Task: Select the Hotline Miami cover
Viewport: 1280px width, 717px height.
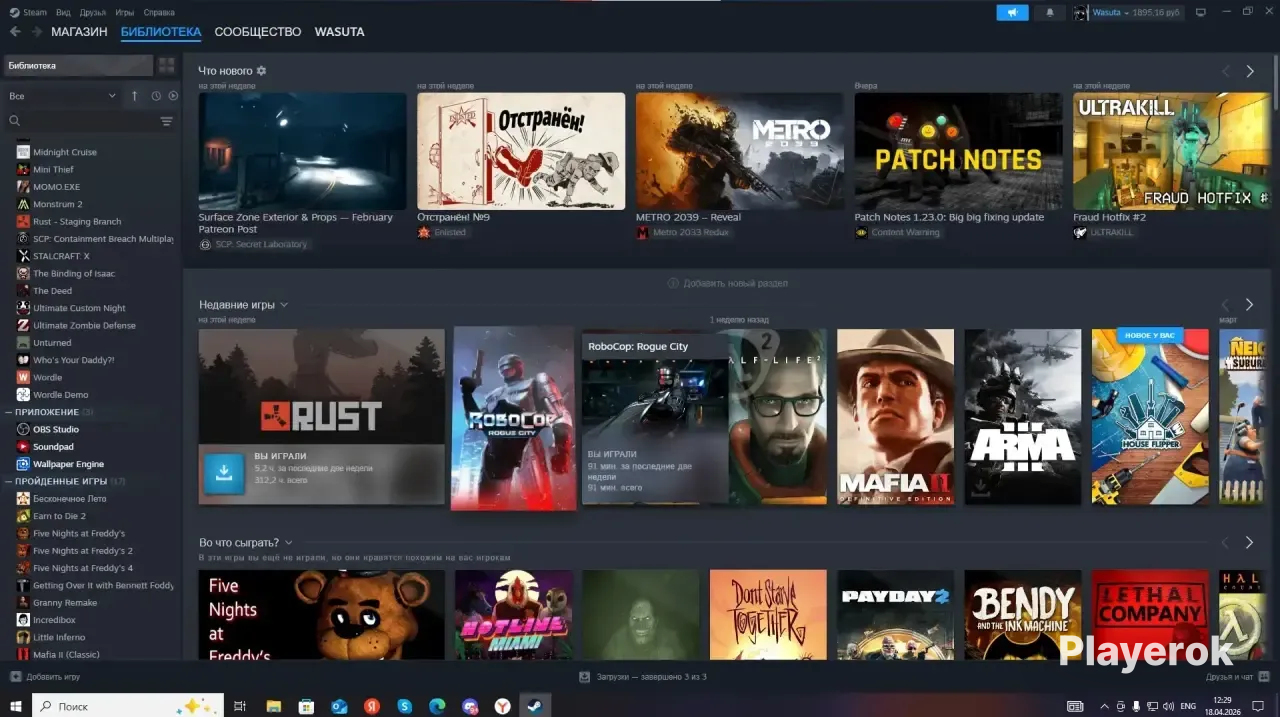Action: coord(514,614)
